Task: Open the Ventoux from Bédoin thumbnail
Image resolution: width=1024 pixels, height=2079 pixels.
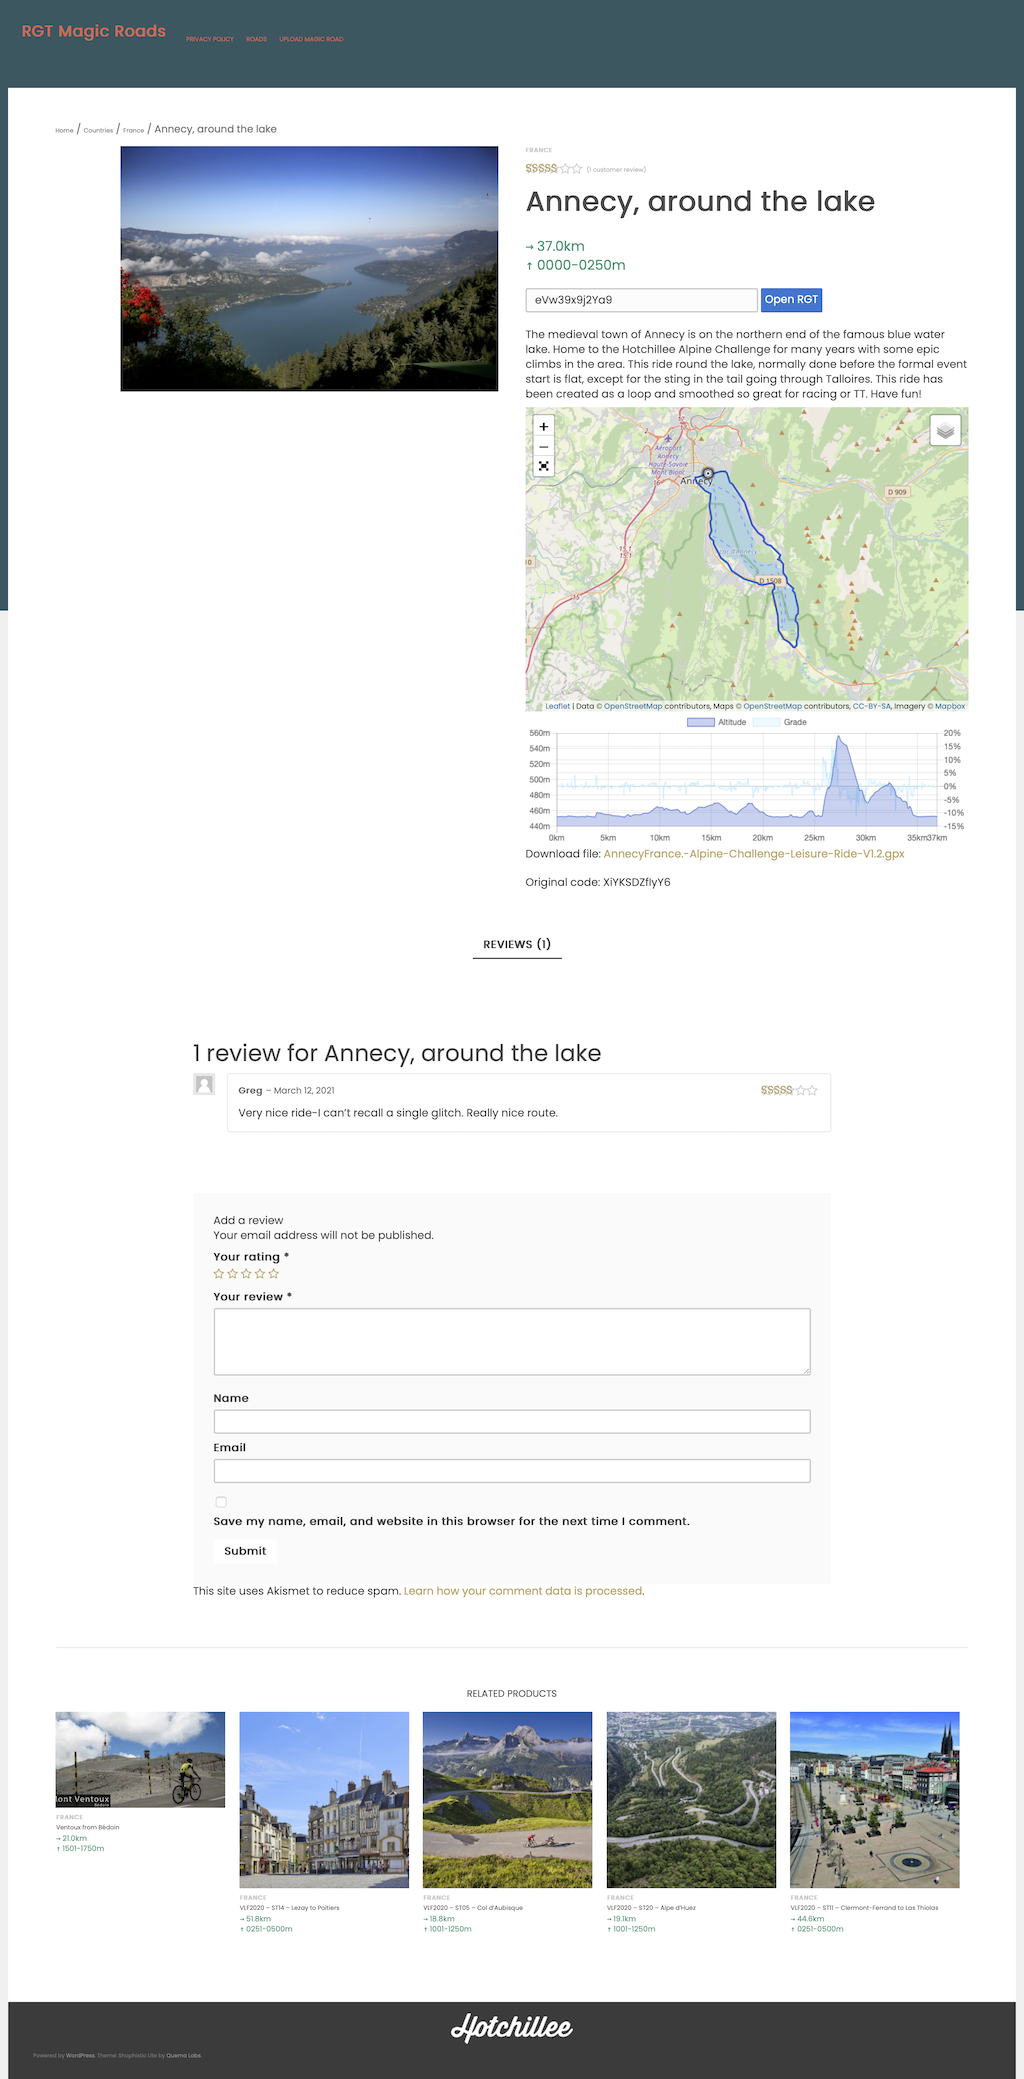Action: point(140,1759)
